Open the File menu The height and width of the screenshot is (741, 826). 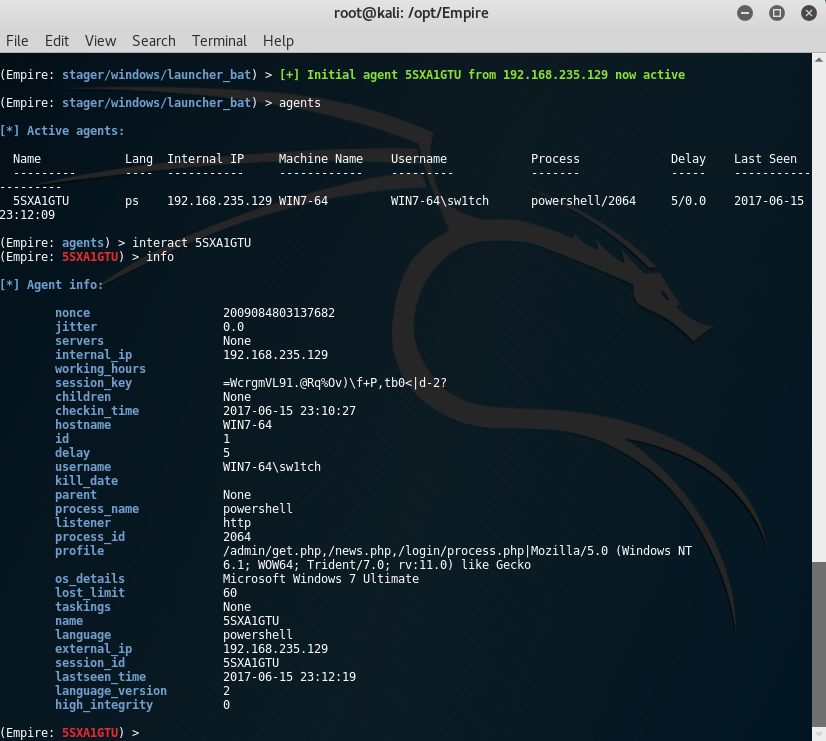pyautogui.click(x=17, y=41)
